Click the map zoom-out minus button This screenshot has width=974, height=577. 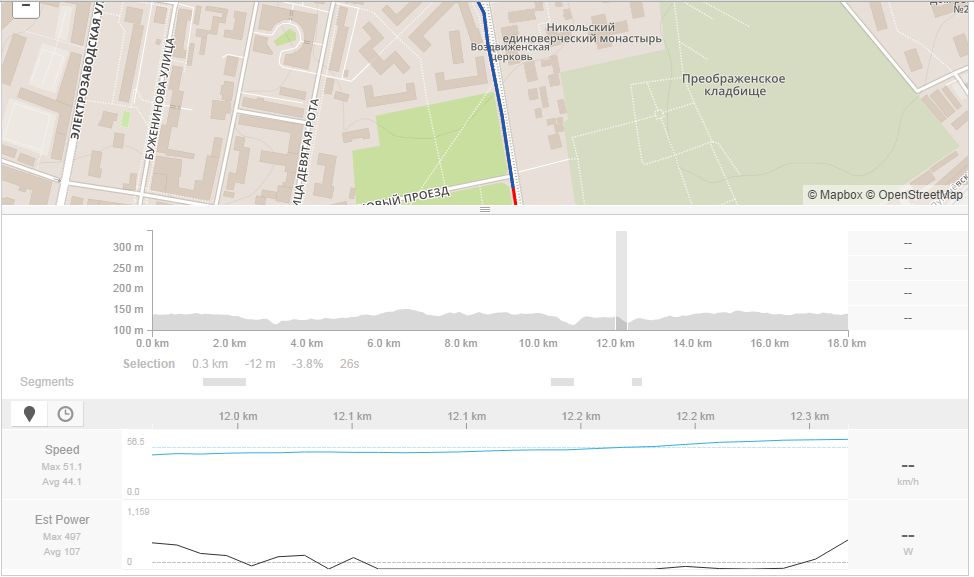tap(26, 8)
